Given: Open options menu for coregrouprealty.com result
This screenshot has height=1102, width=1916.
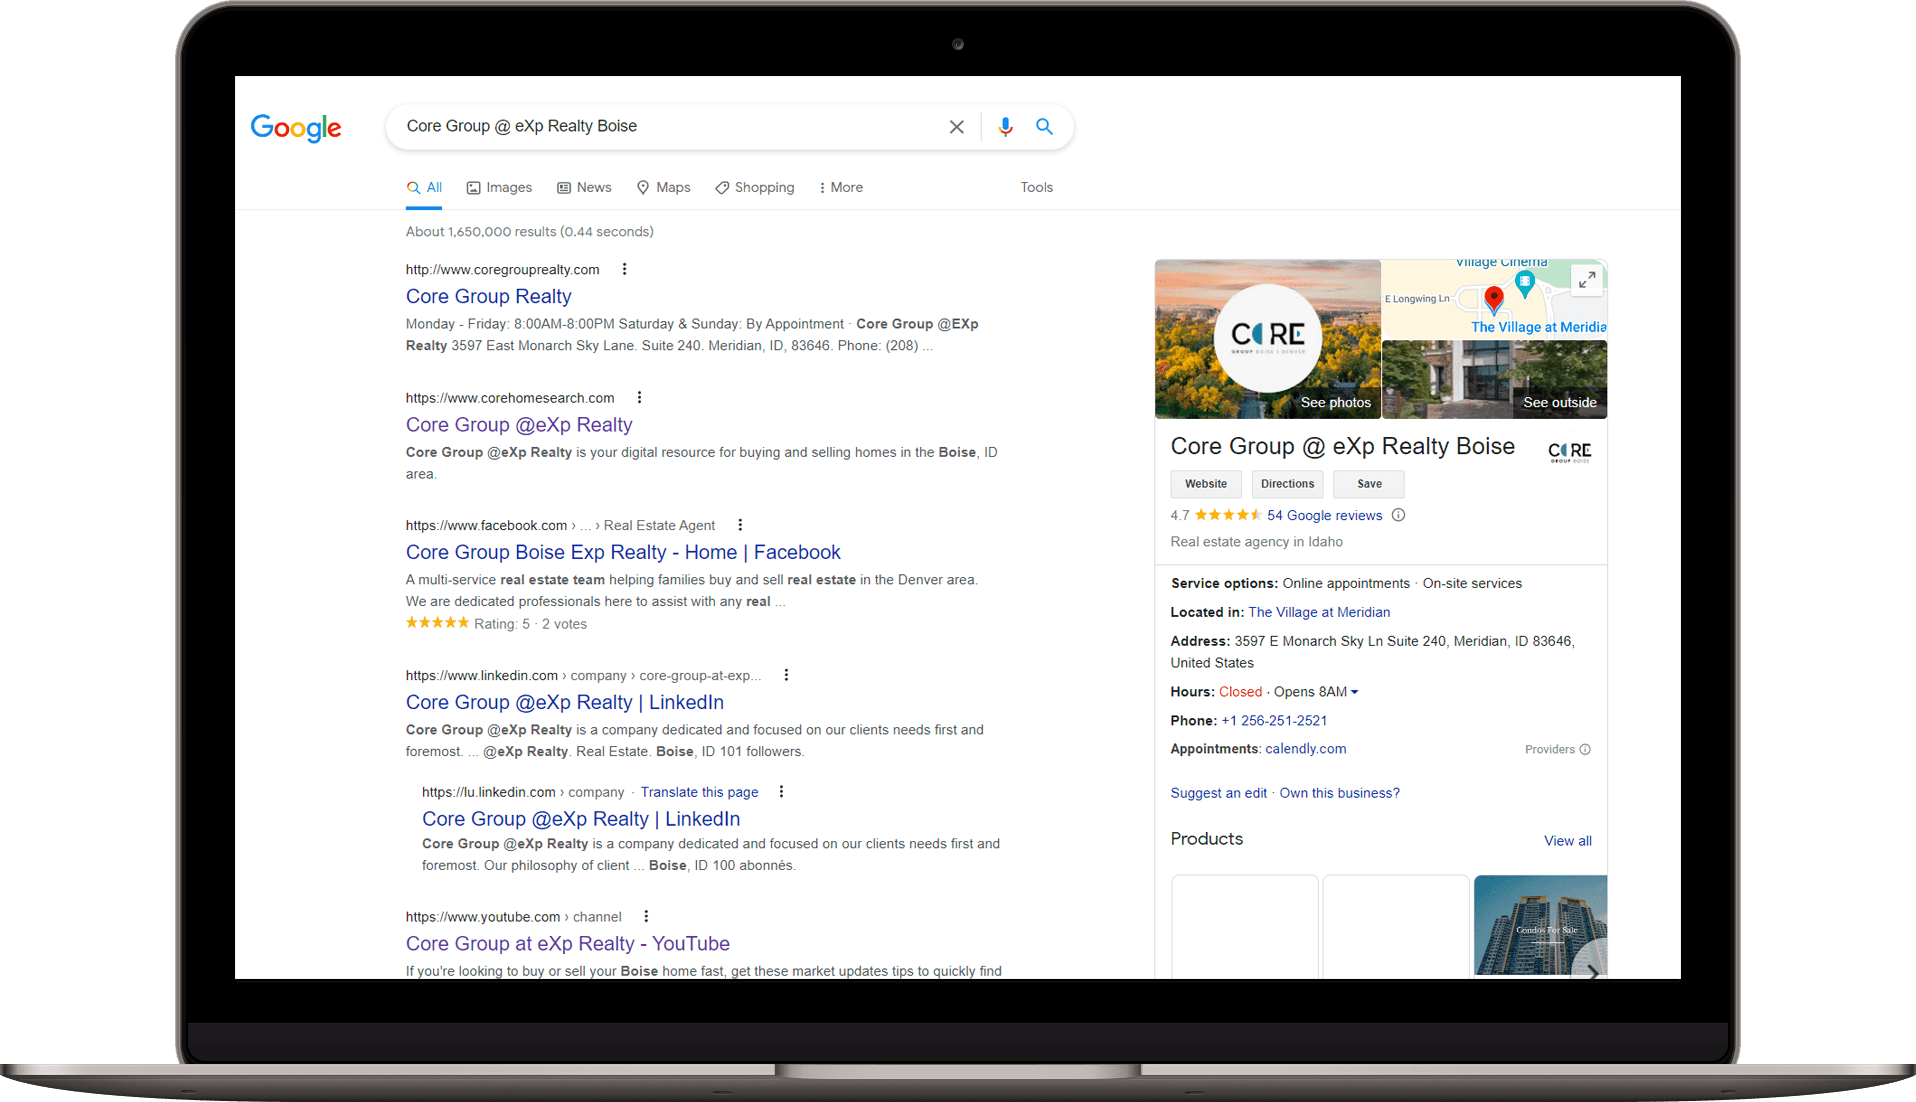Looking at the screenshot, I should [624, 269].
